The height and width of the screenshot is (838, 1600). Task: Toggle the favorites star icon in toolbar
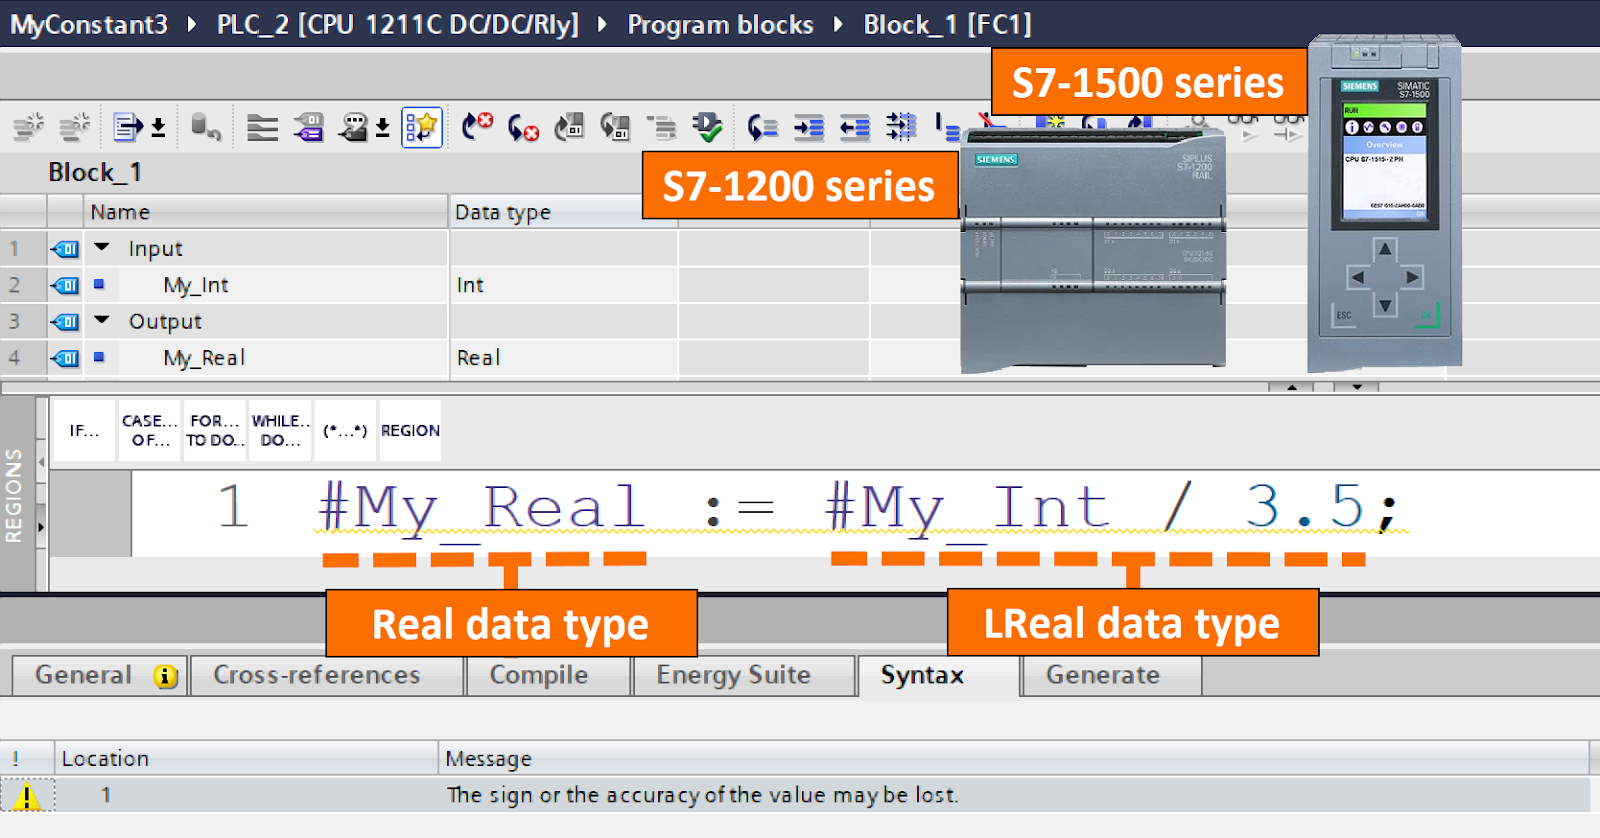[x=421, y=127]
